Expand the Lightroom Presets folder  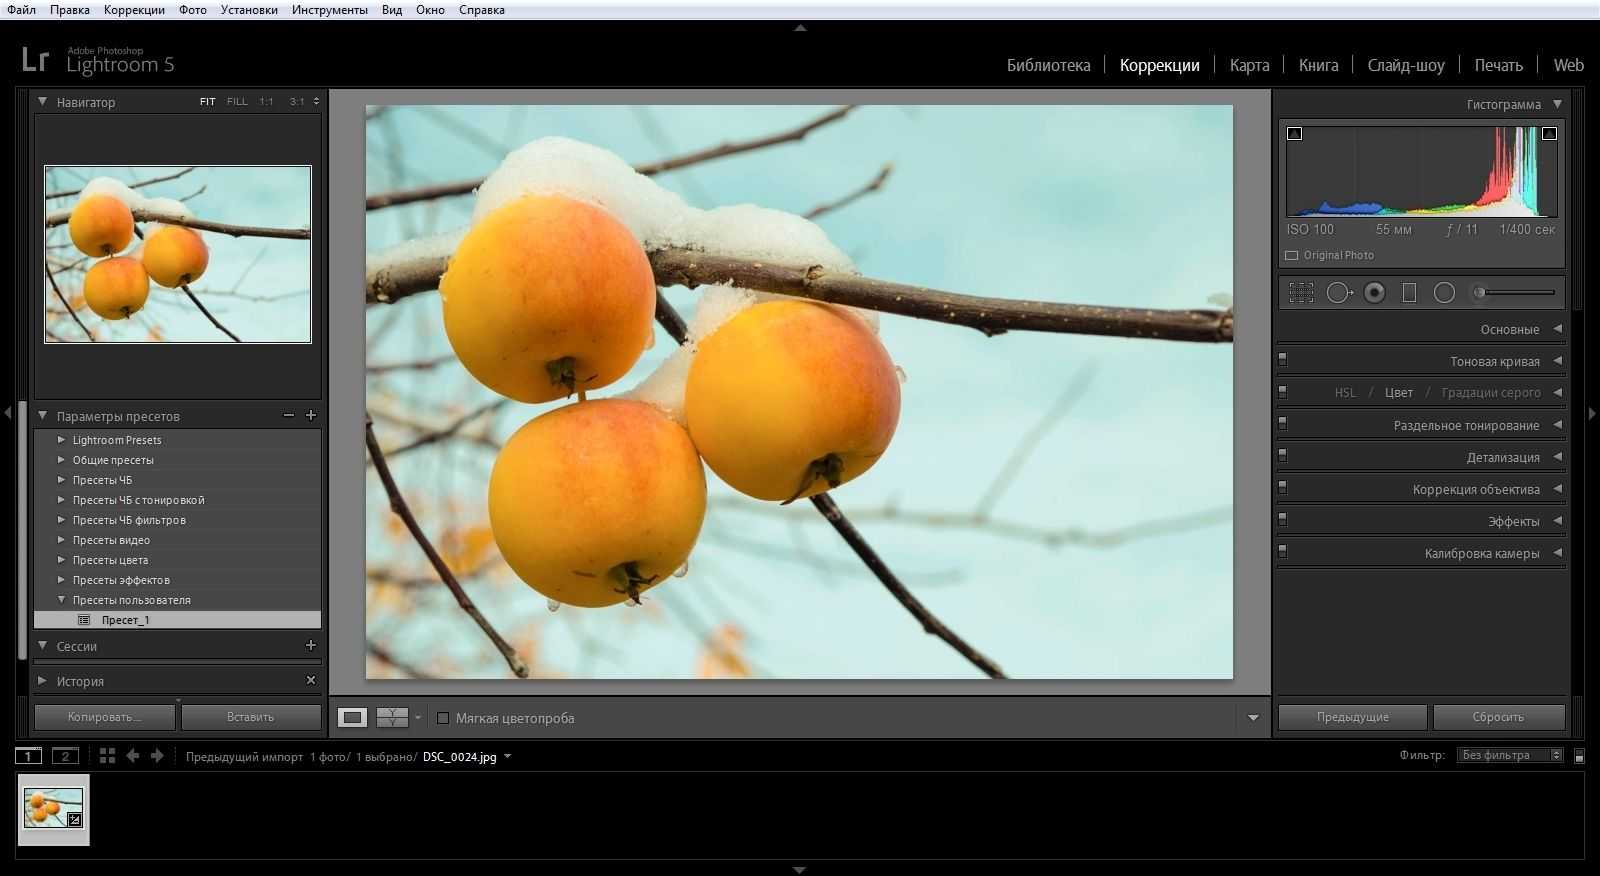pyautogui.click(x=61, y=440)
